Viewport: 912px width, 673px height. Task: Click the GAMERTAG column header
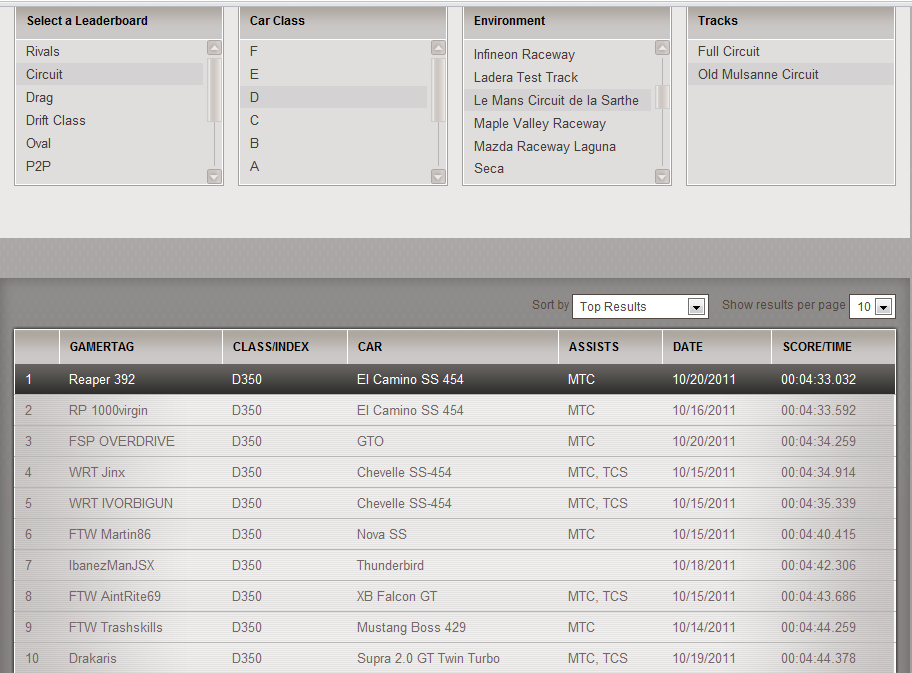click(102, 347)
